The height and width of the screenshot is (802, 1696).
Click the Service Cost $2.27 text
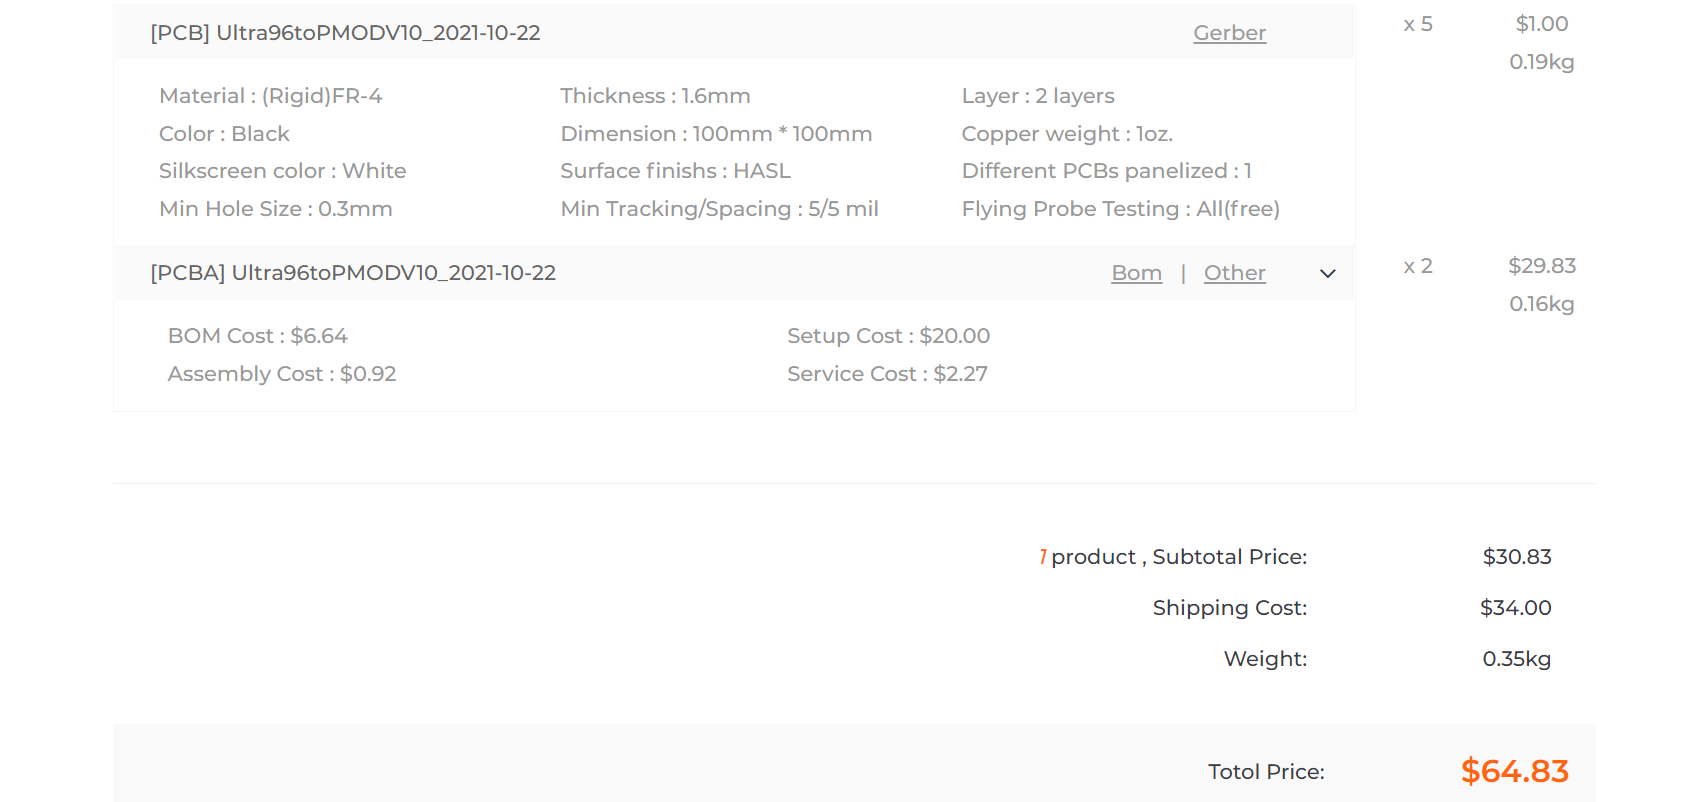pos(887,374)
